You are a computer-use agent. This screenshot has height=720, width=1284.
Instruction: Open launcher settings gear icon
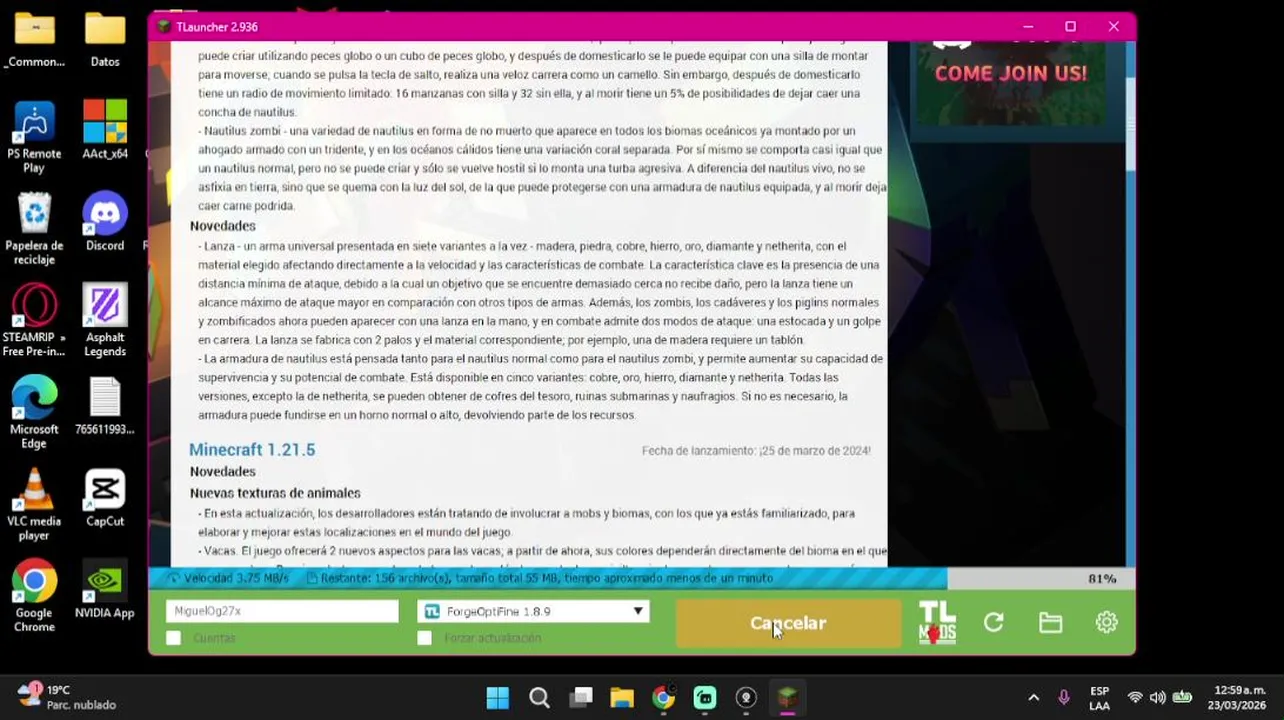pos(1106,622)
